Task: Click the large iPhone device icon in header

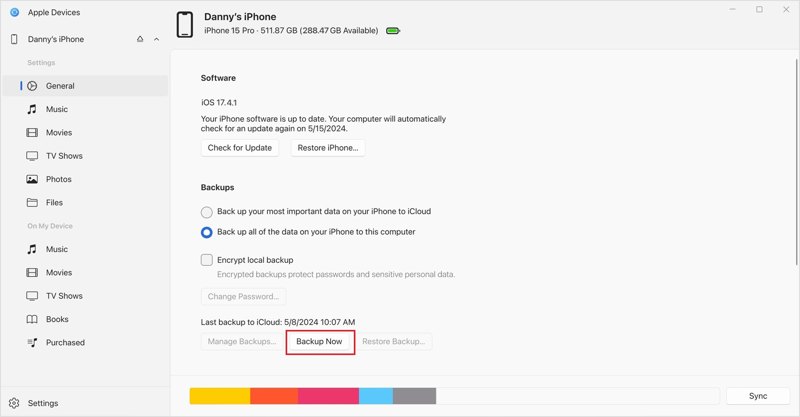Action: (x=185, y=24)
